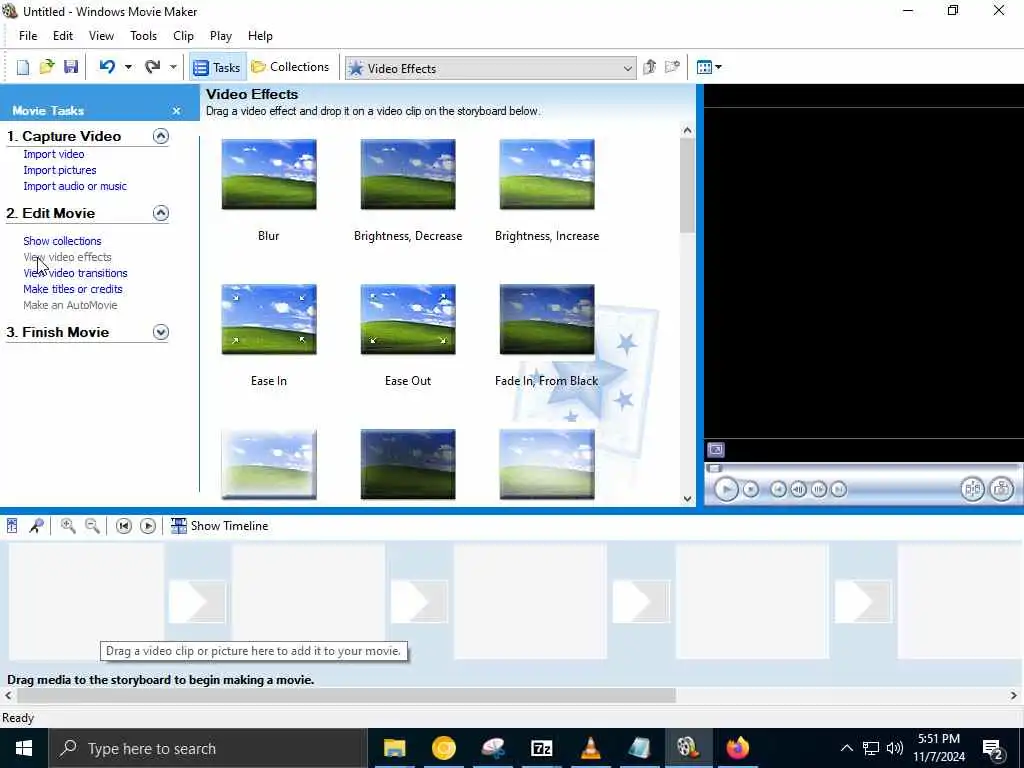The height and width of the screenshot is (768, 1024).
Task: Select the Brightness, Increase effect thumbnail
Action: pyautogui.click(x=547, y=174)
